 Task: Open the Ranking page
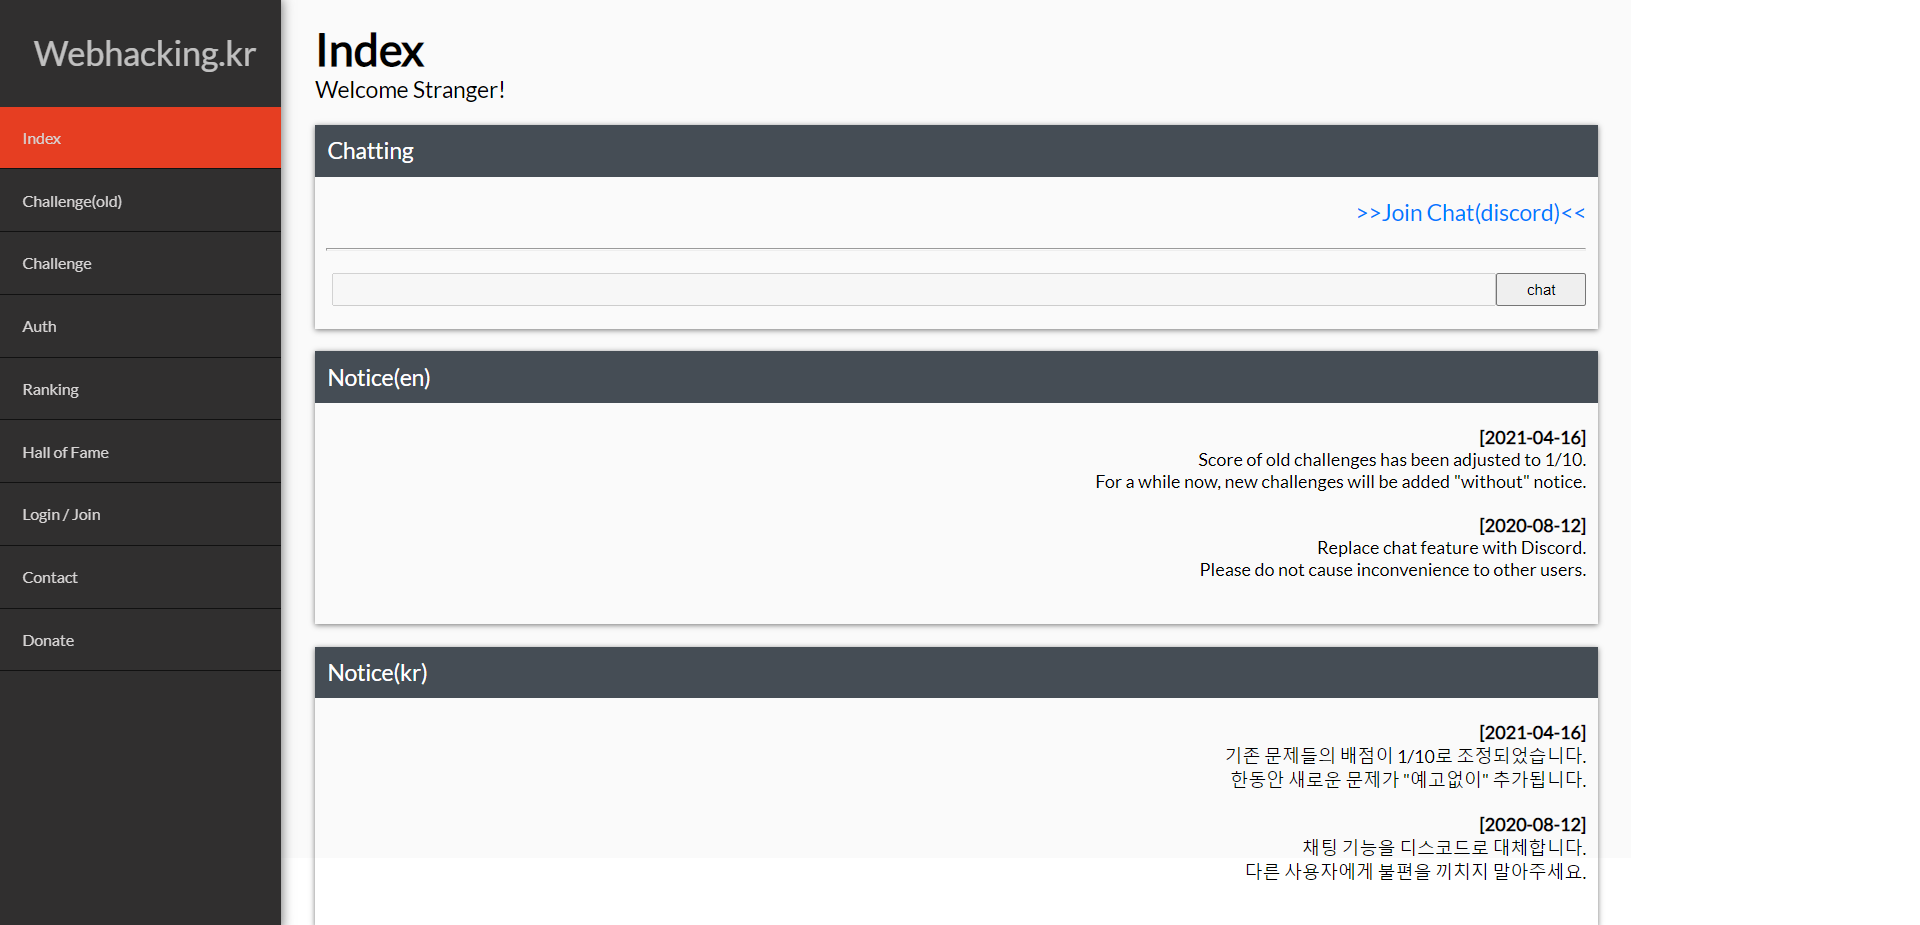140,389
